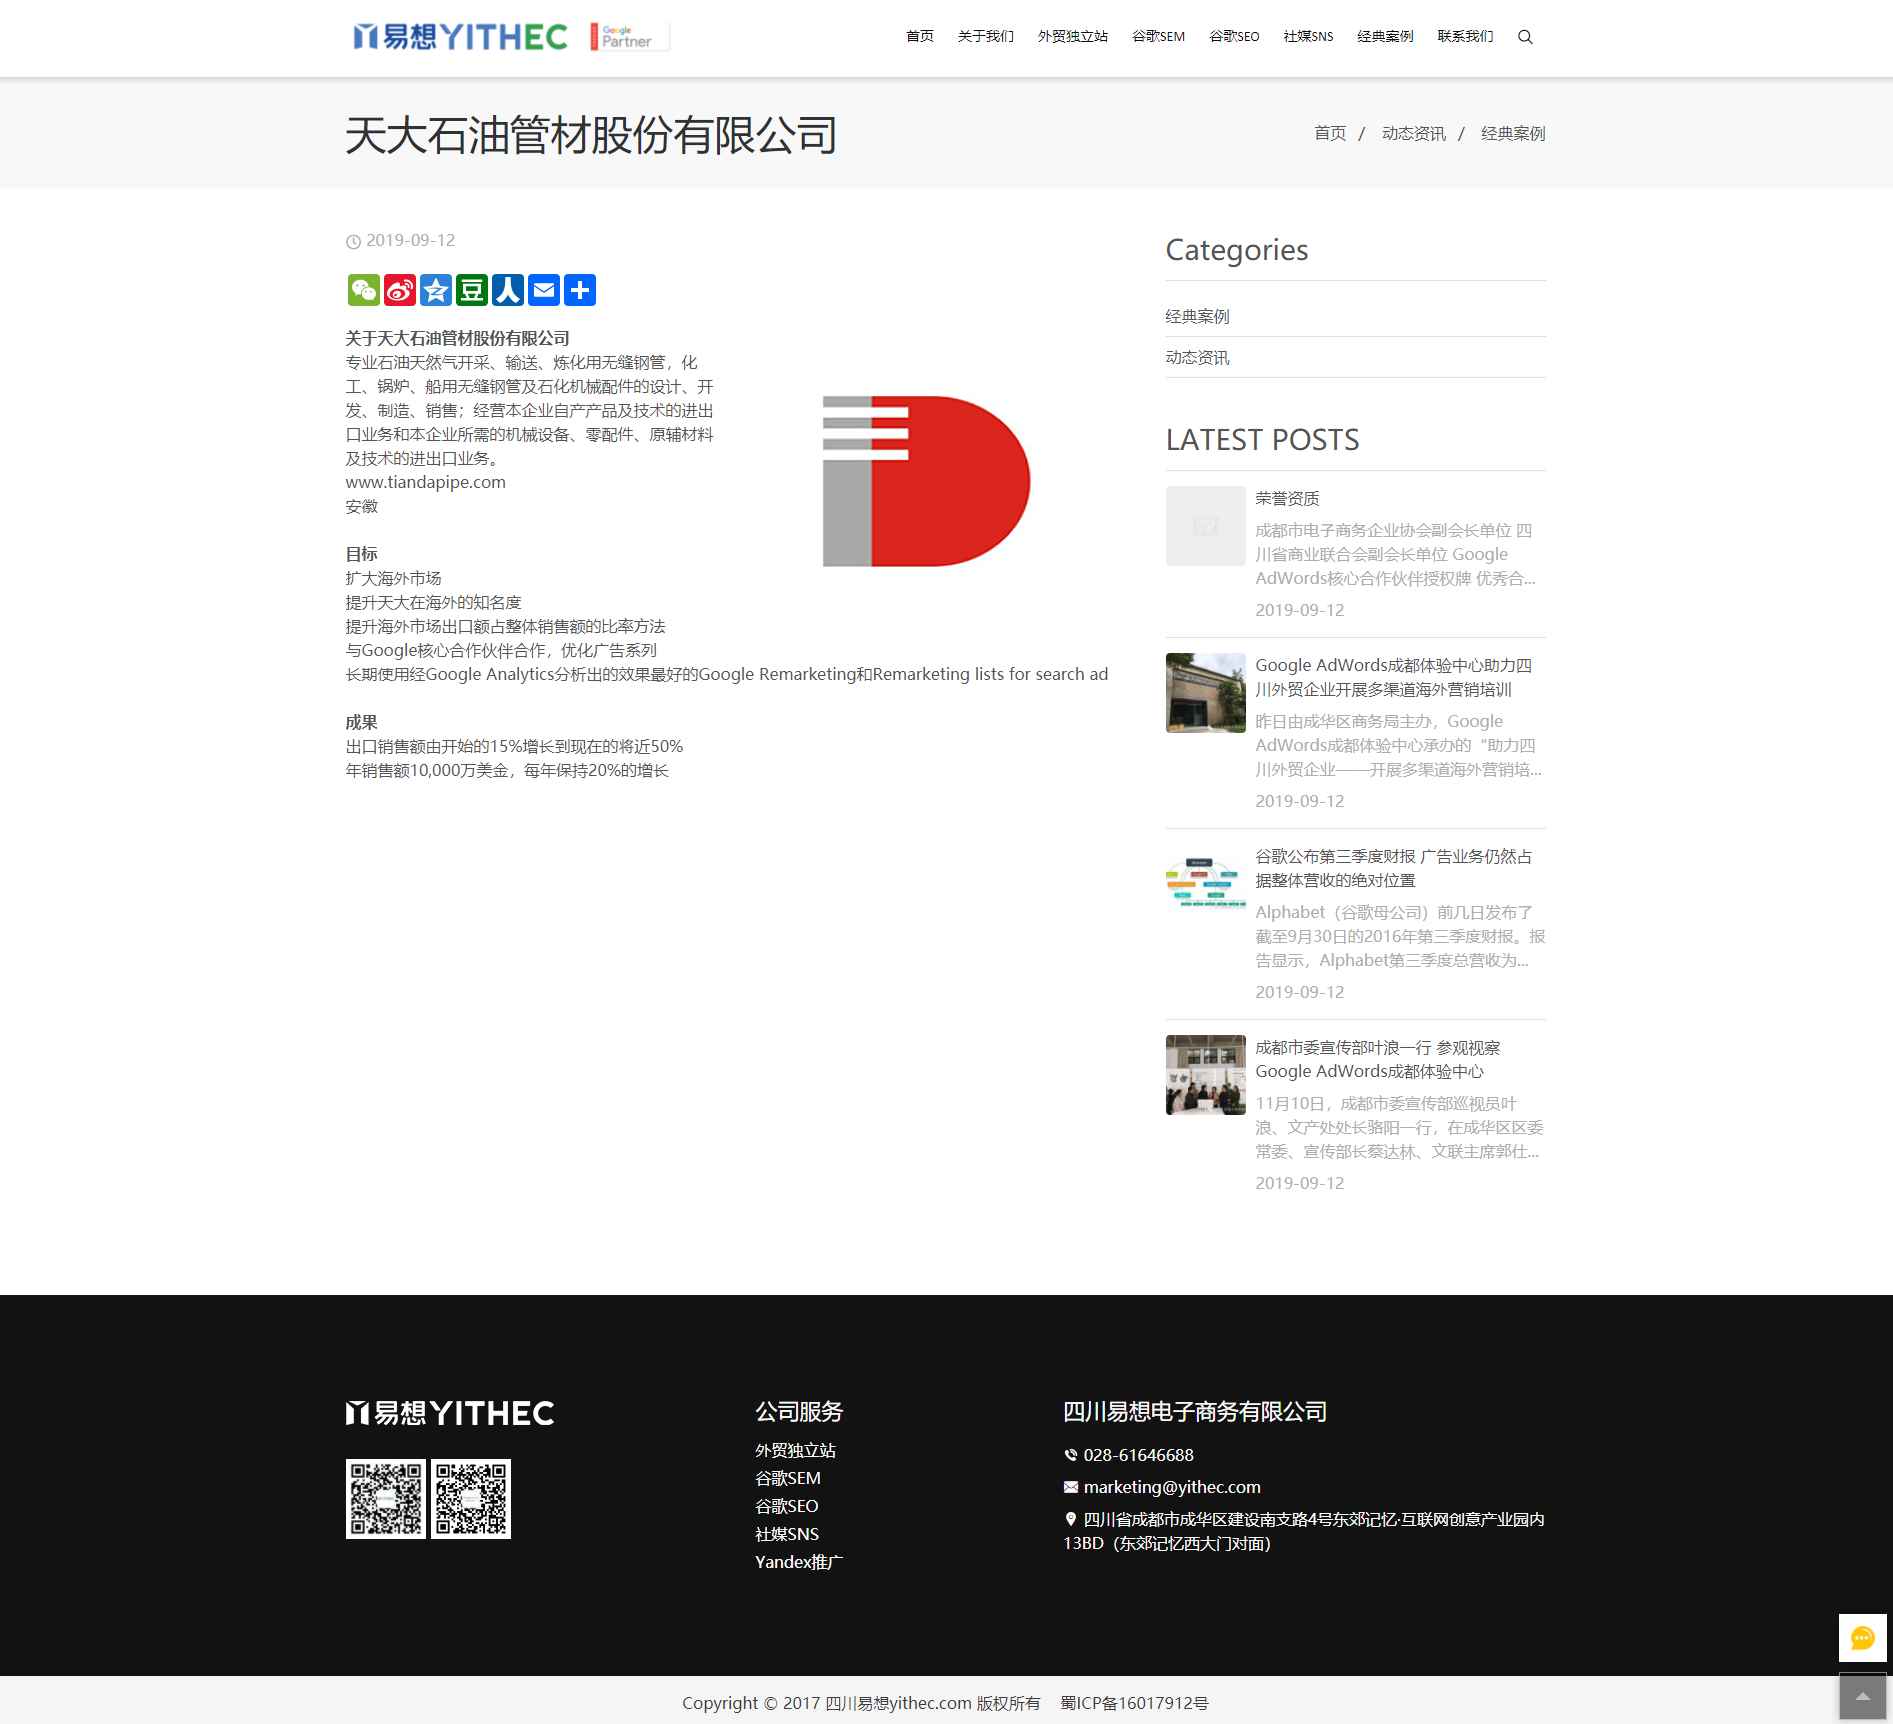Open 经典案例 in the top navigation
This screenshot has width=1893, height=1724.
point(1385,37)
